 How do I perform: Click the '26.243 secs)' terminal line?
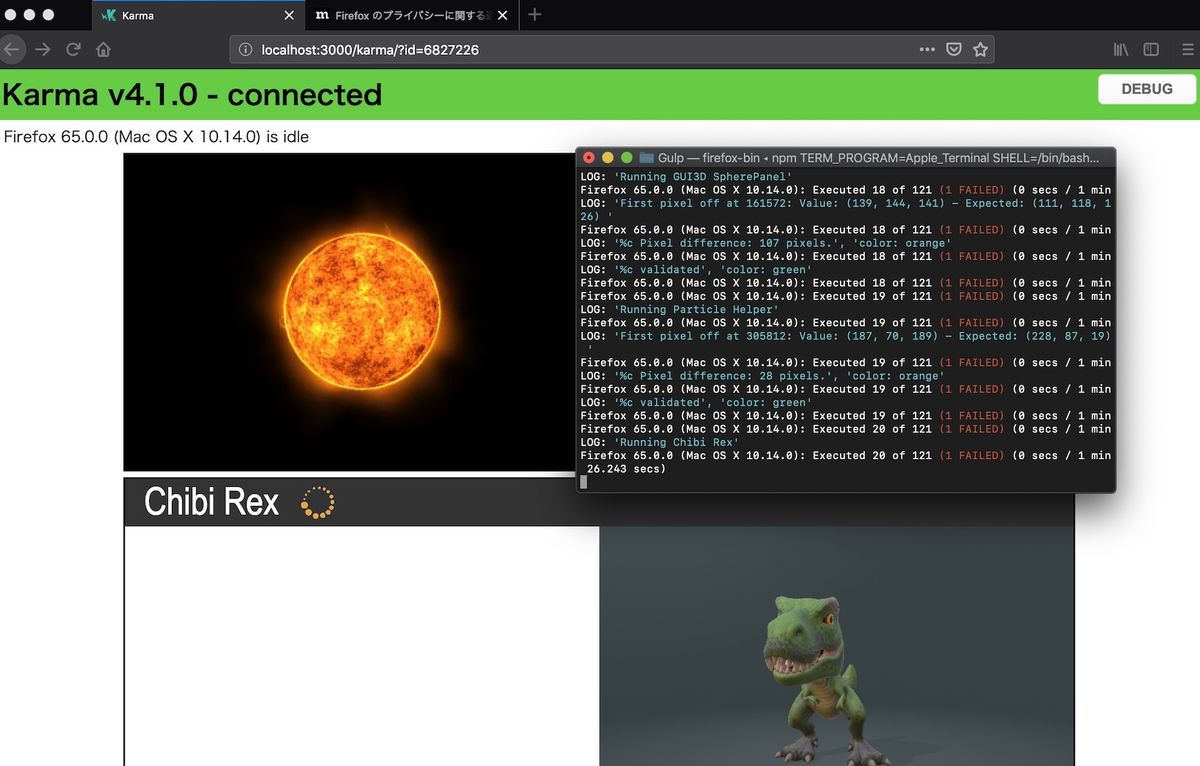coord(626,468)
